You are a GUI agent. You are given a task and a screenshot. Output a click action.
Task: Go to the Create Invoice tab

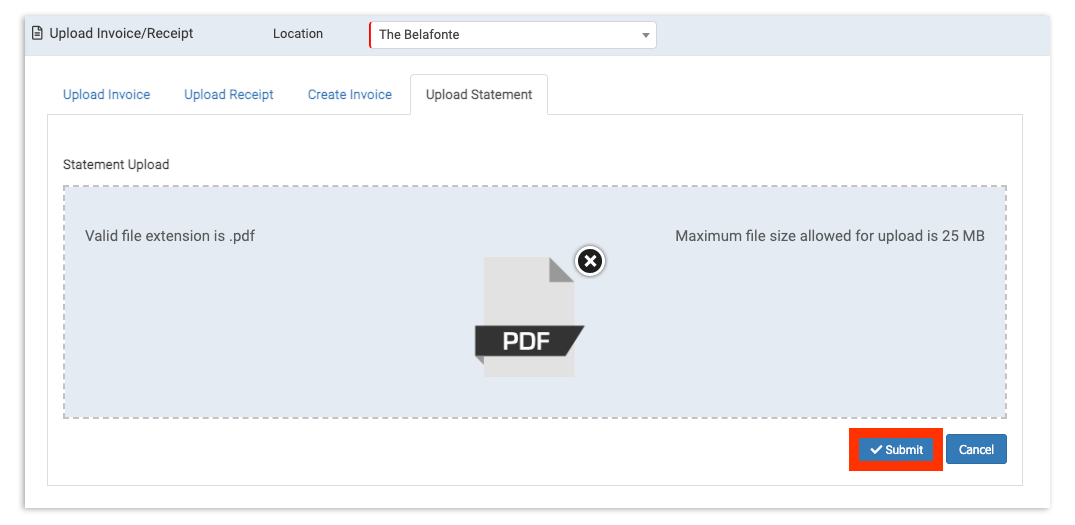(x=350, y=95)
